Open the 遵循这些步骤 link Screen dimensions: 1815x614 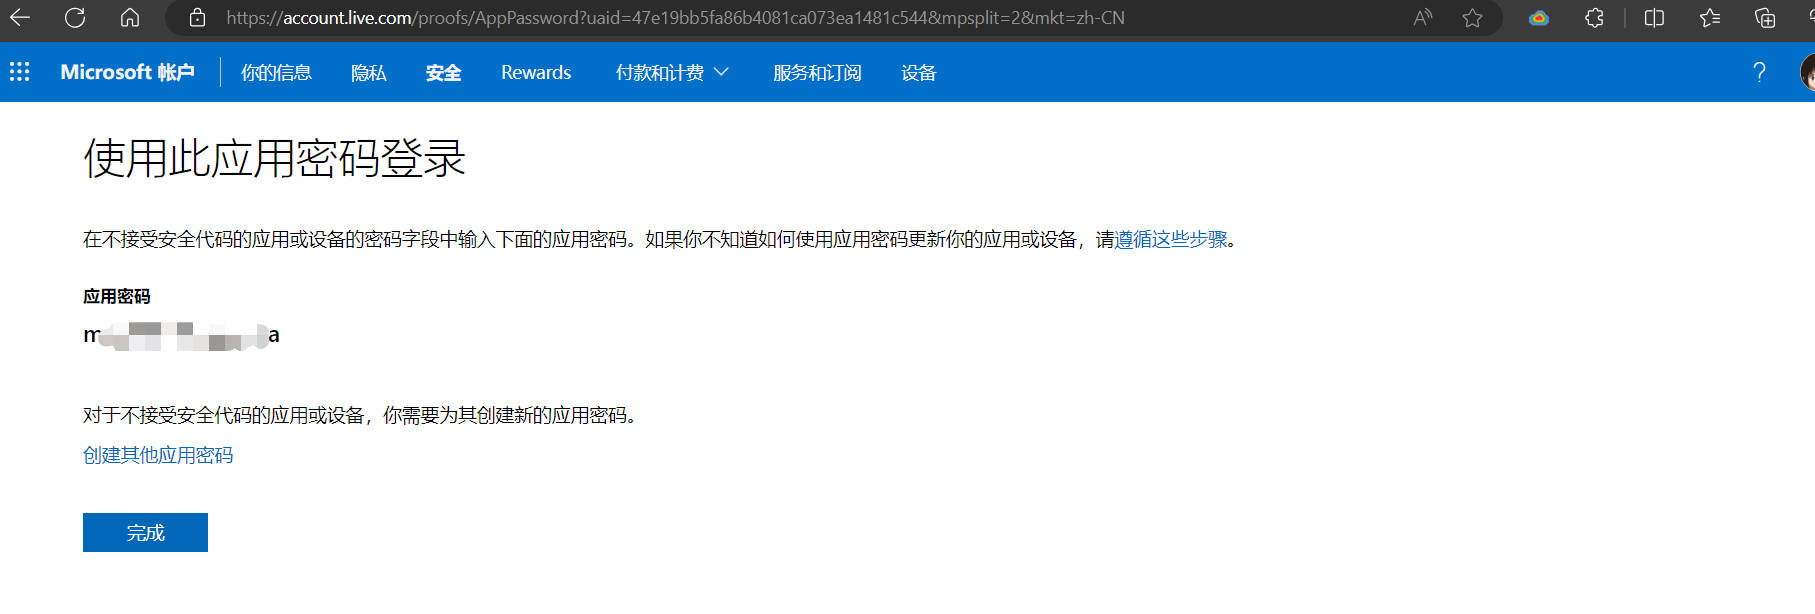(1171, 239)
